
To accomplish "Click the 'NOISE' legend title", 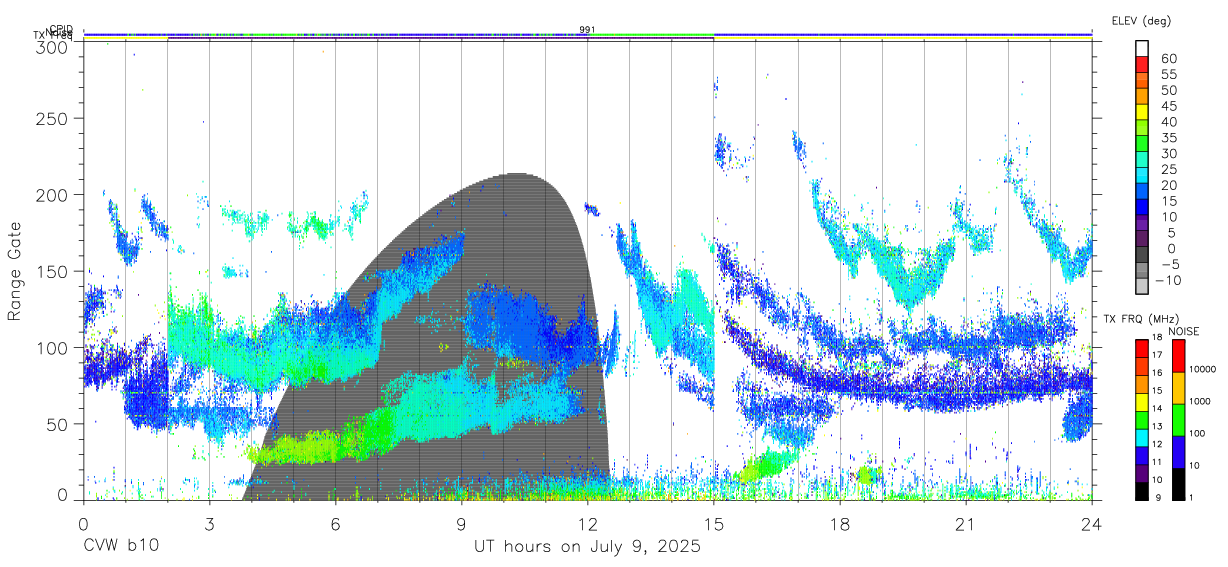I will 1183,331.
